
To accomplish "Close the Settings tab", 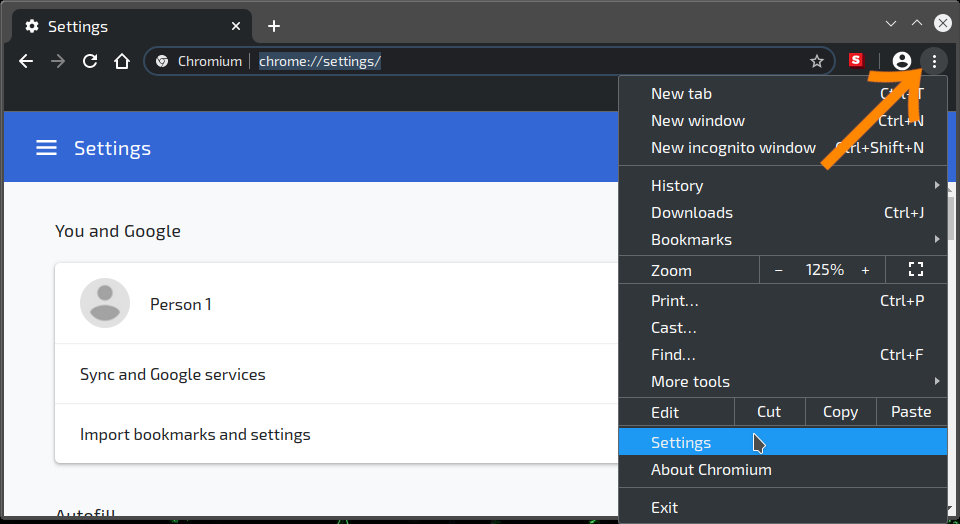I will point(236,26).
